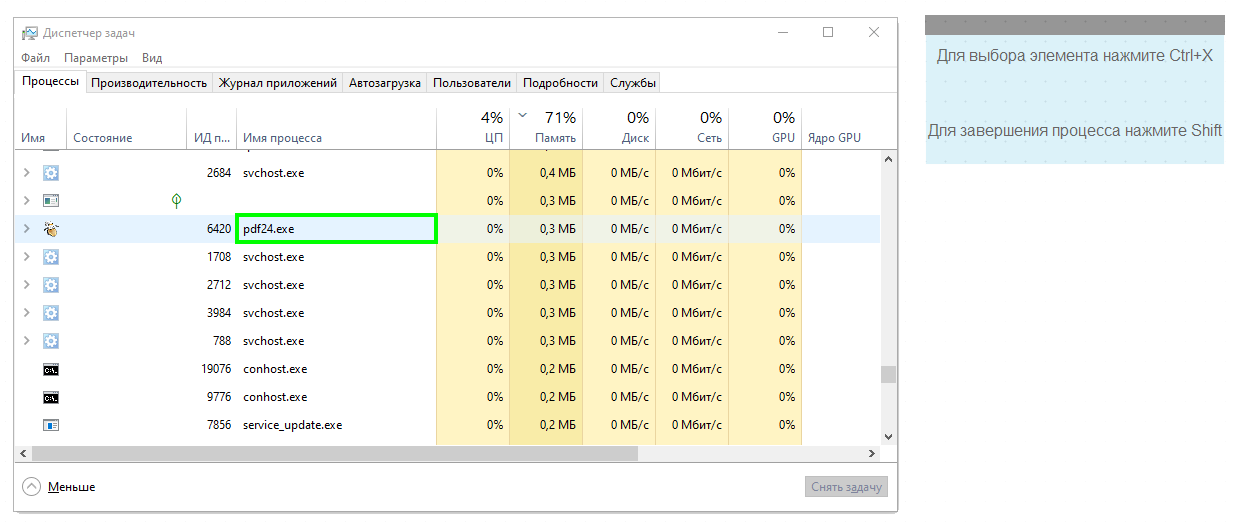1237x527 pixels.
Task: Open the Файл menu
Action: click(35, 58)
